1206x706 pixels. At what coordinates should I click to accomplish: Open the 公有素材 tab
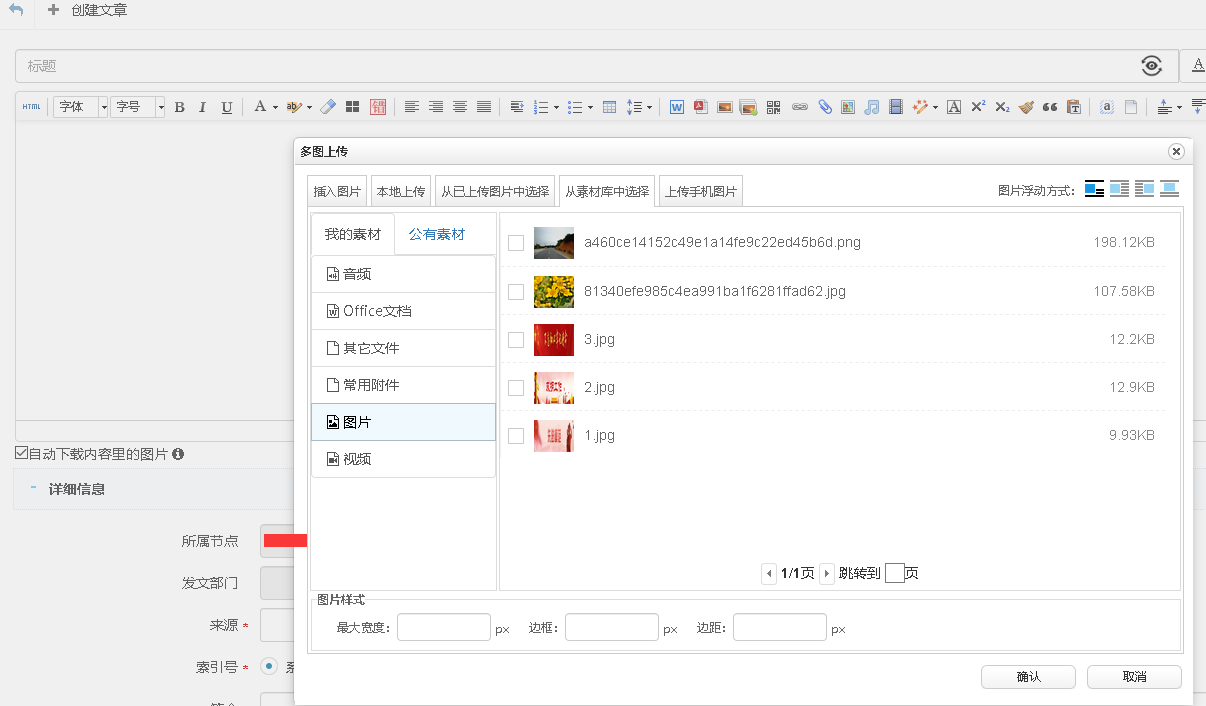[437, 235]
